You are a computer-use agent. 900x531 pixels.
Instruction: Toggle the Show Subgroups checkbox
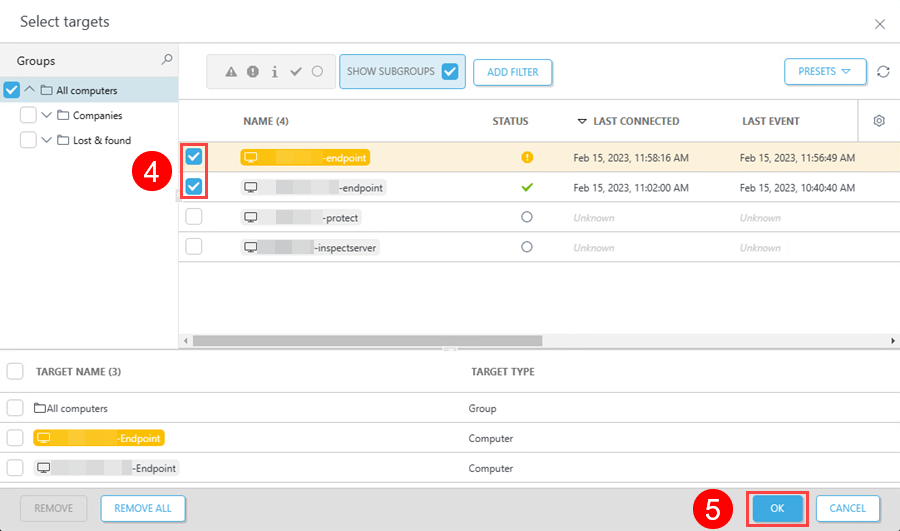click(450, 72)
